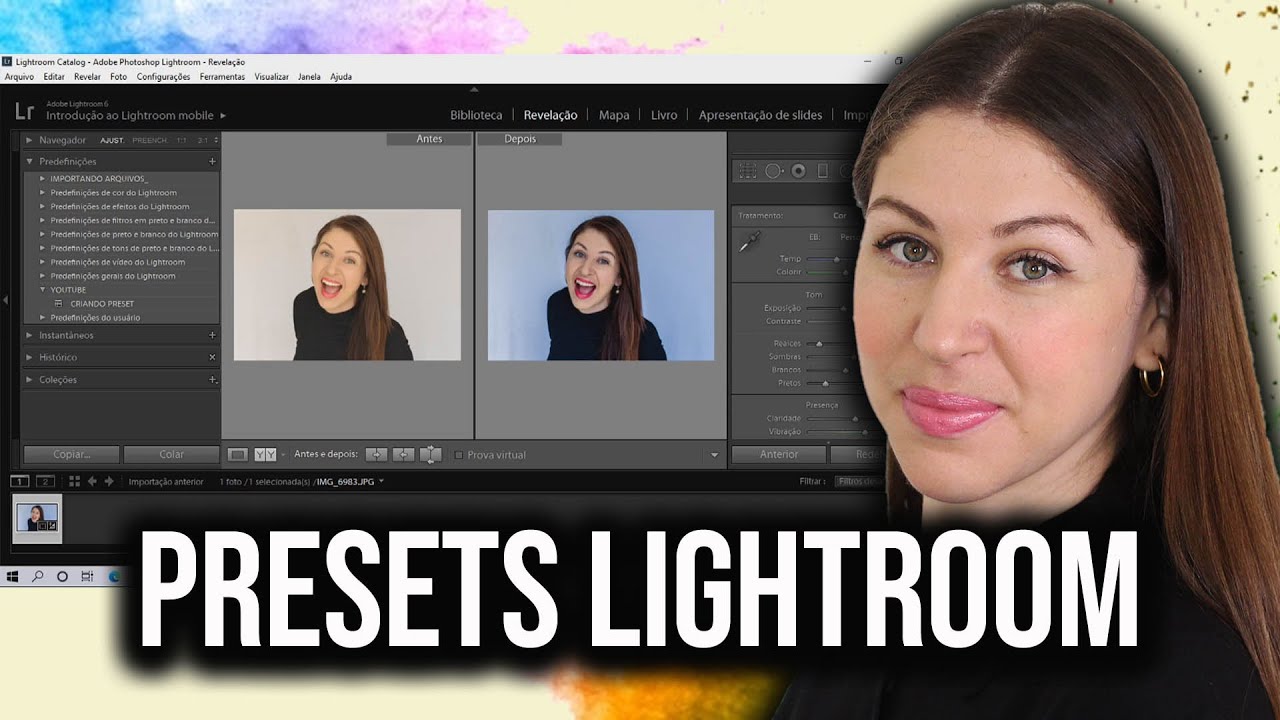Switch to Apresentação de slides module

tap(760, 115)
